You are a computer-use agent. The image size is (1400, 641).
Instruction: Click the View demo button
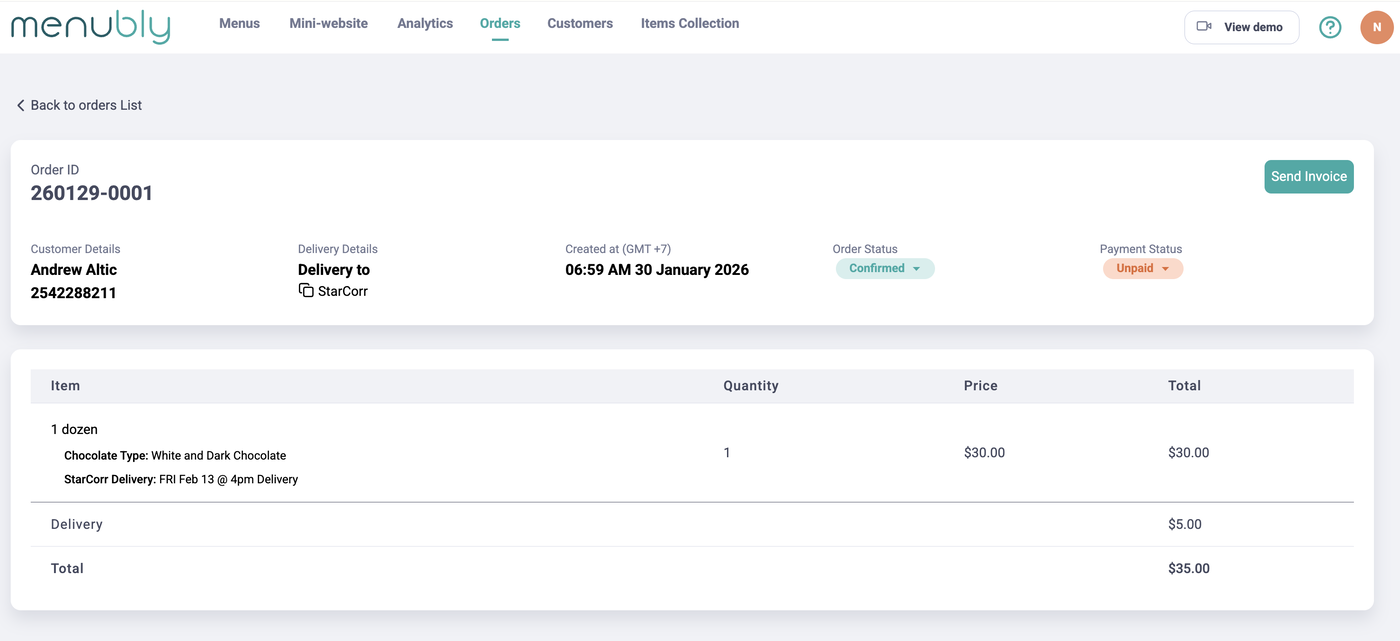pyautogui.click(x=1241, y=27)
